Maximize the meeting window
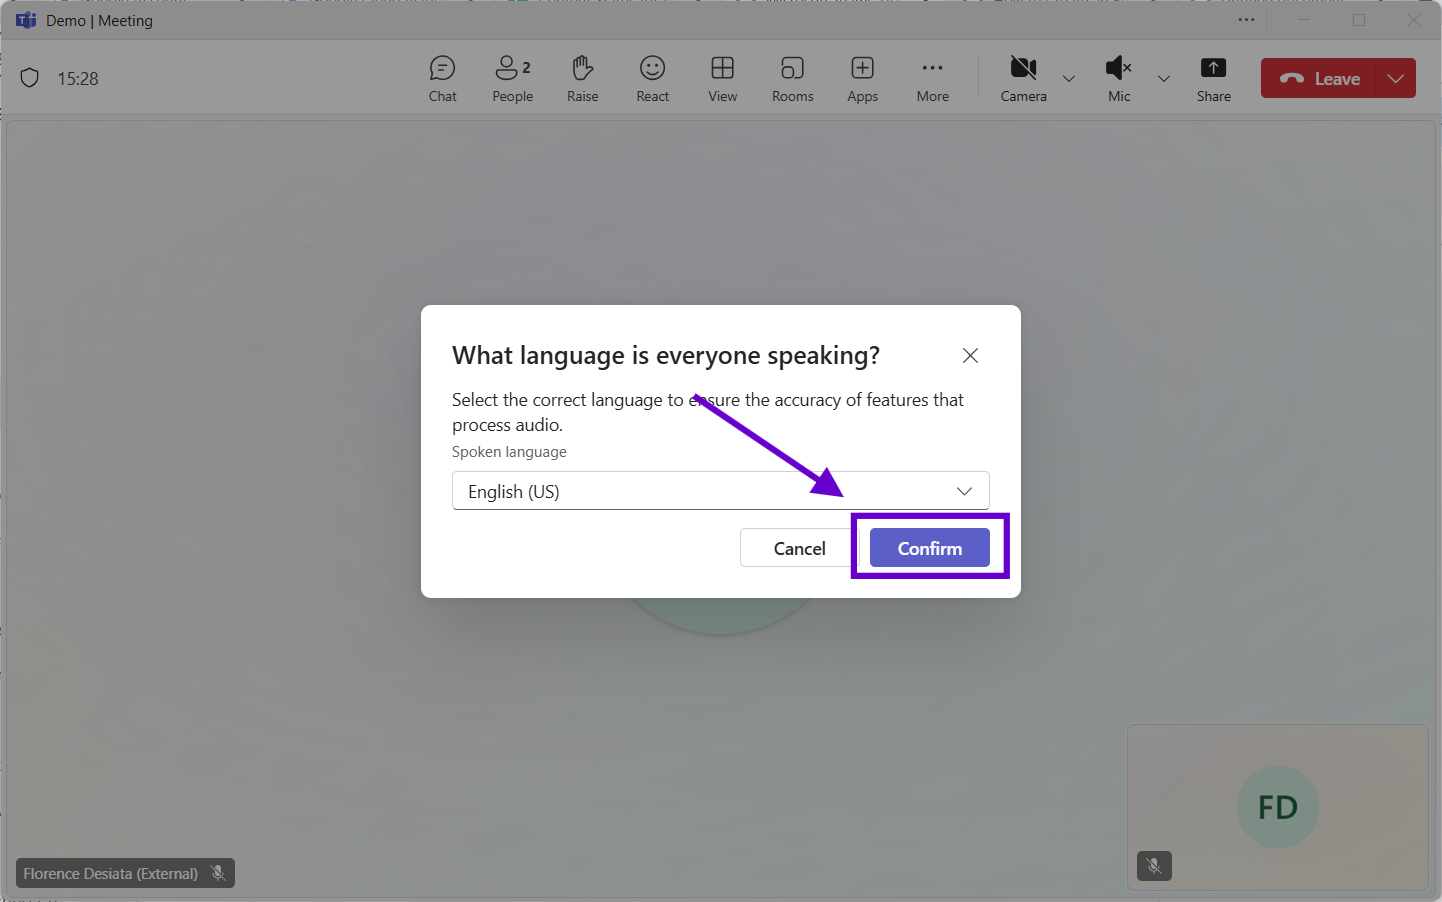The width and height of the screenshot is (1442, 902). (x=1359, y=20)
